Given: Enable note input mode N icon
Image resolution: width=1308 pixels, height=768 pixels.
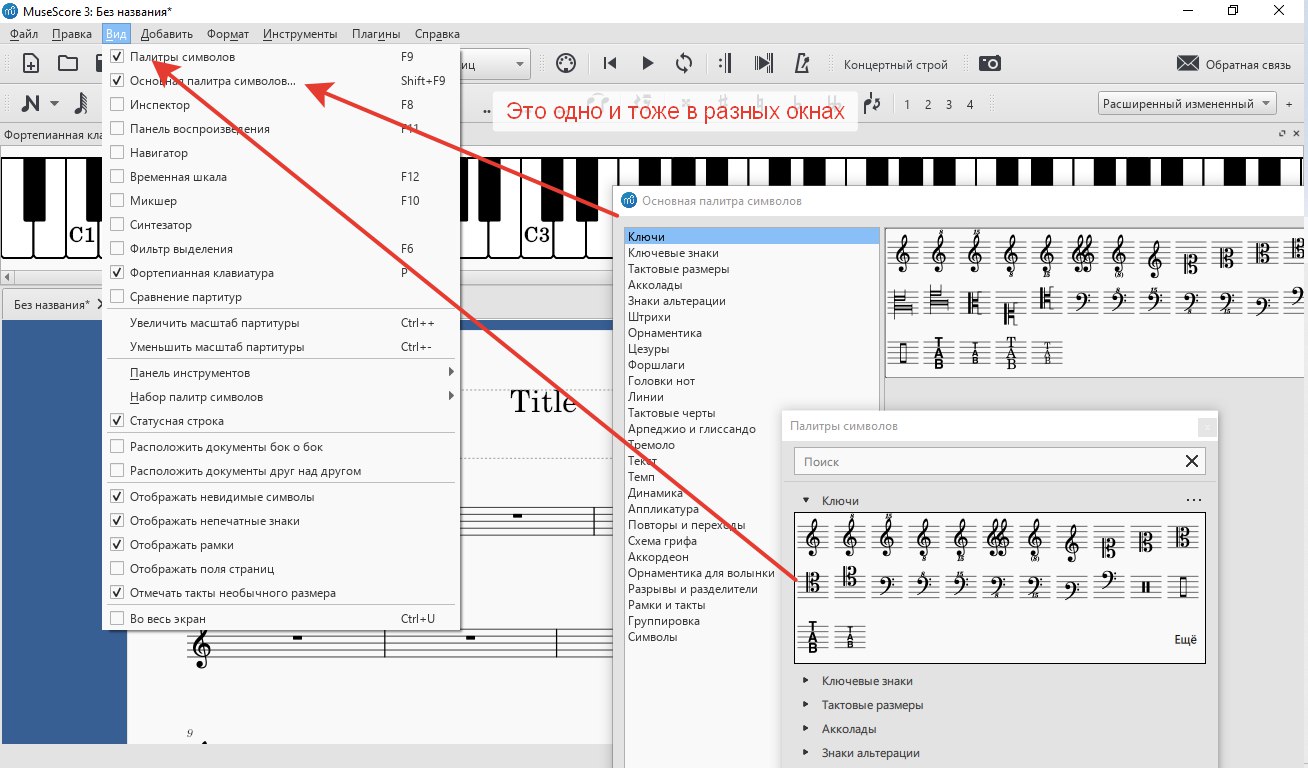Looking at the screenshot, I should pos(30,103).
